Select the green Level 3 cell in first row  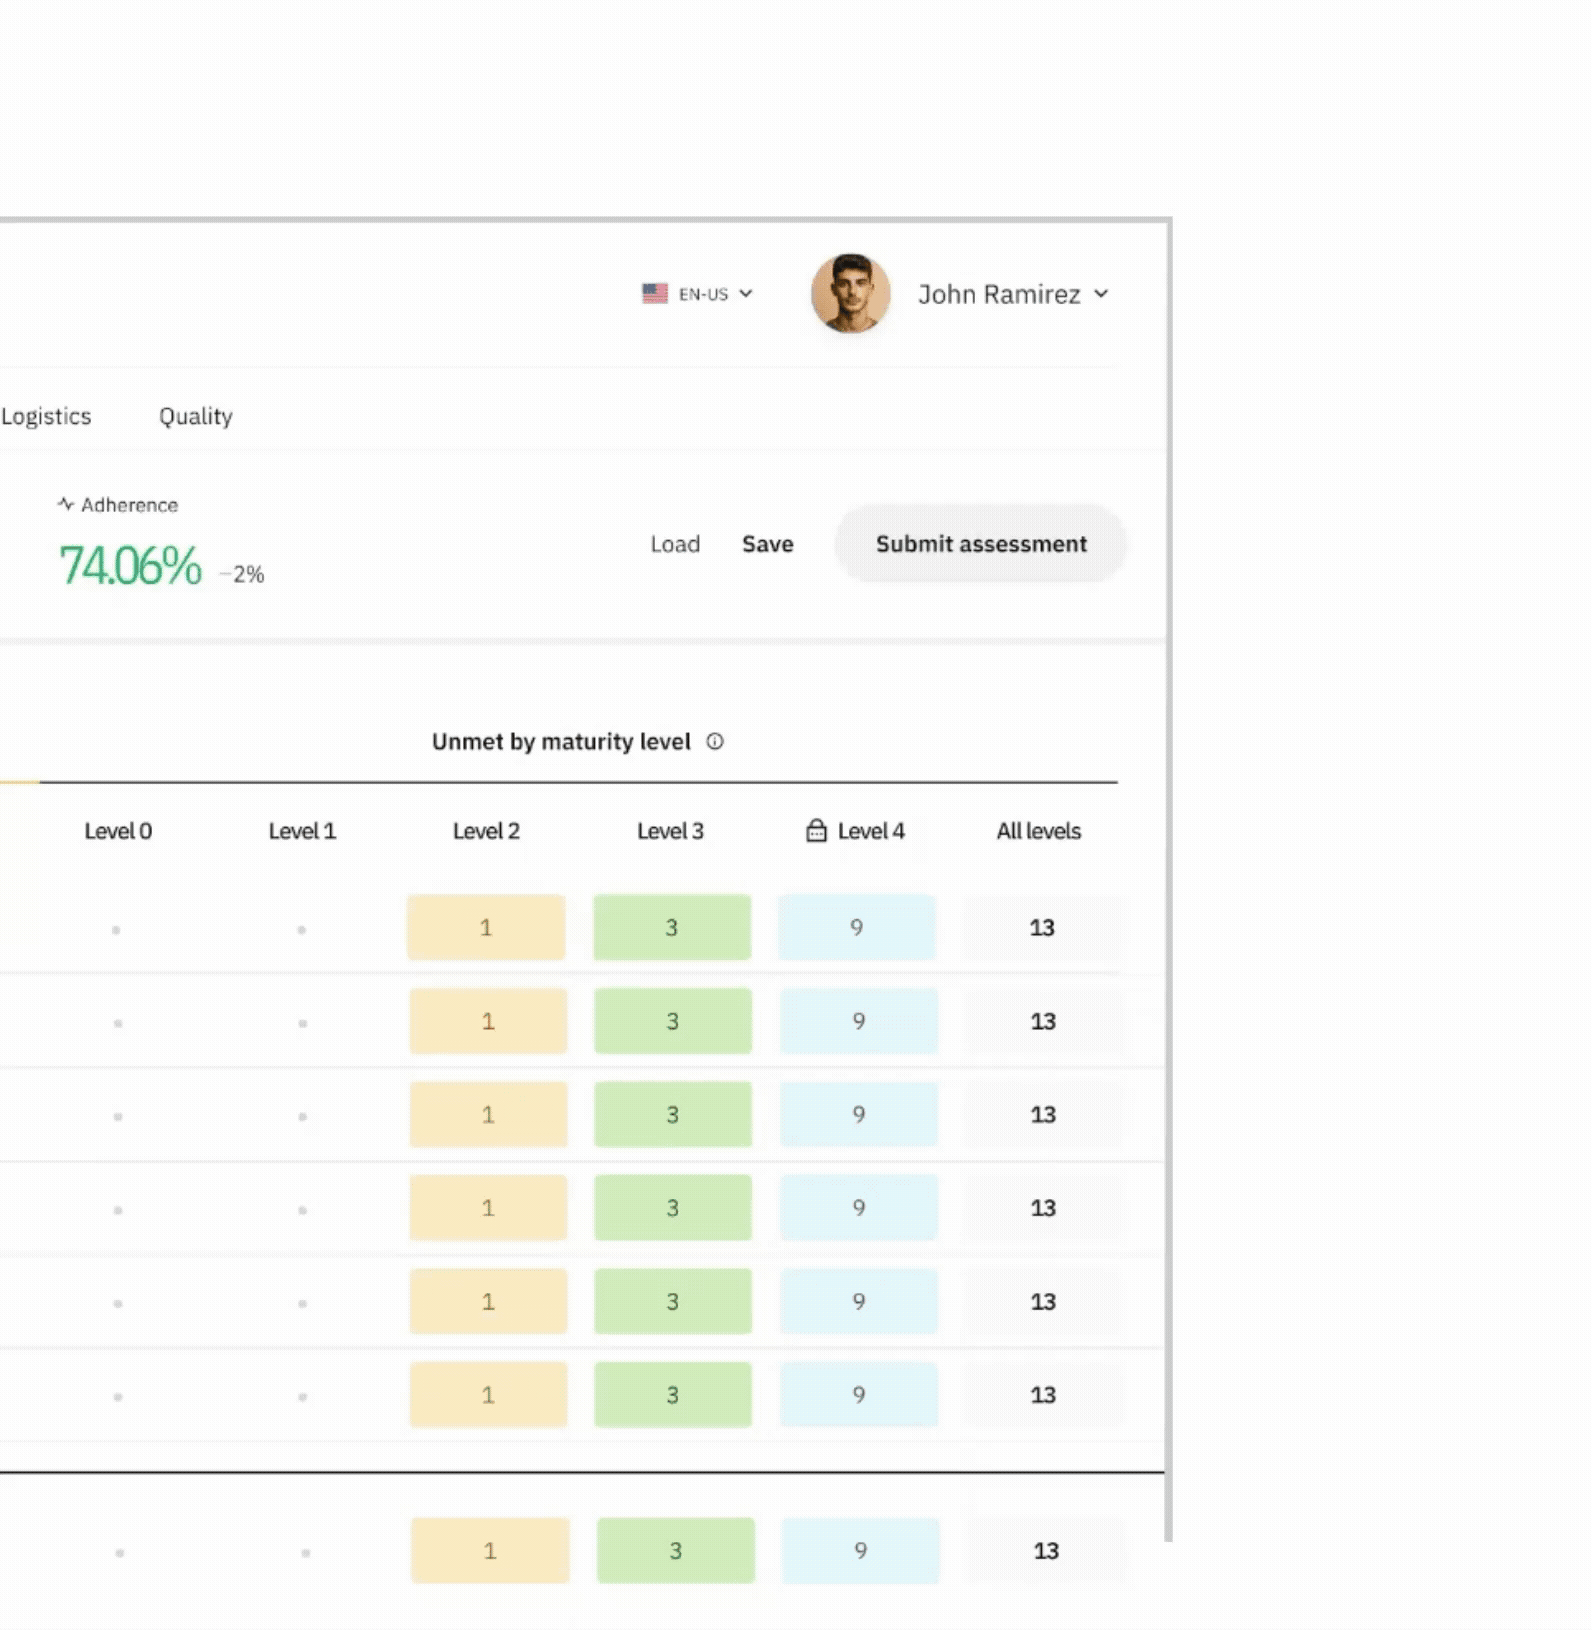[x=672, y=928]
